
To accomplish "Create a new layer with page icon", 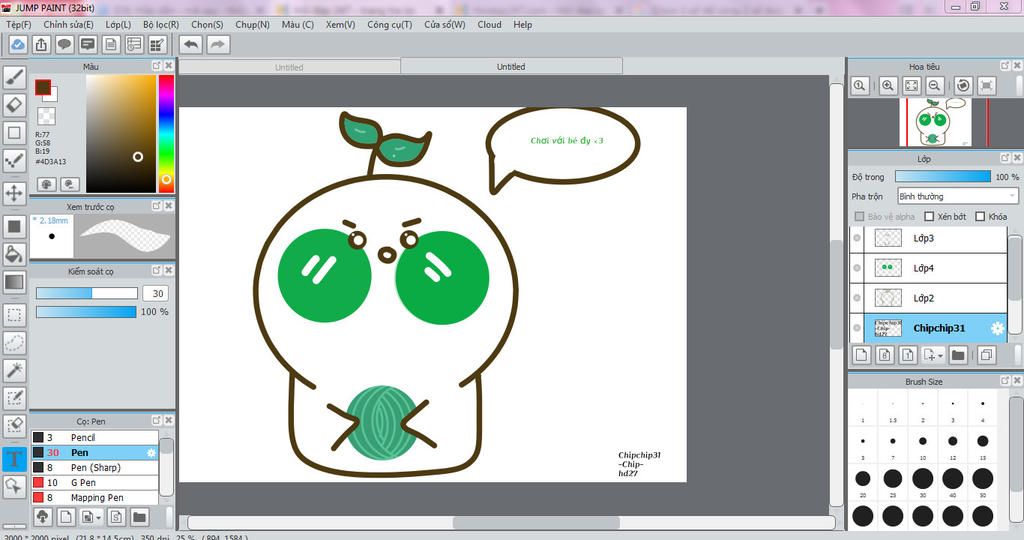I will point(861,355).
